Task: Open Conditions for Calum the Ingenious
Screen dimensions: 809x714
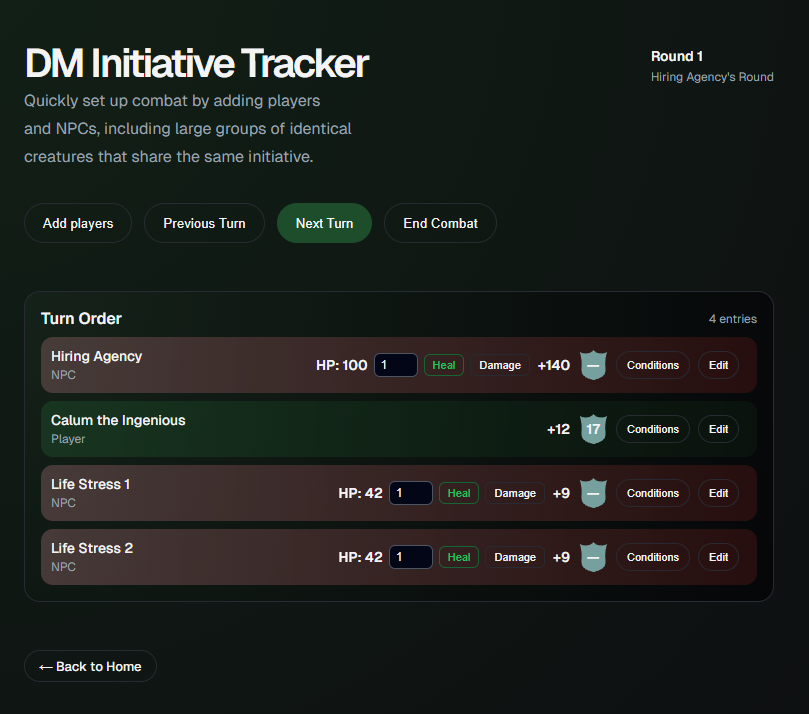Action: pyautogui.click(x=653, y=429)
